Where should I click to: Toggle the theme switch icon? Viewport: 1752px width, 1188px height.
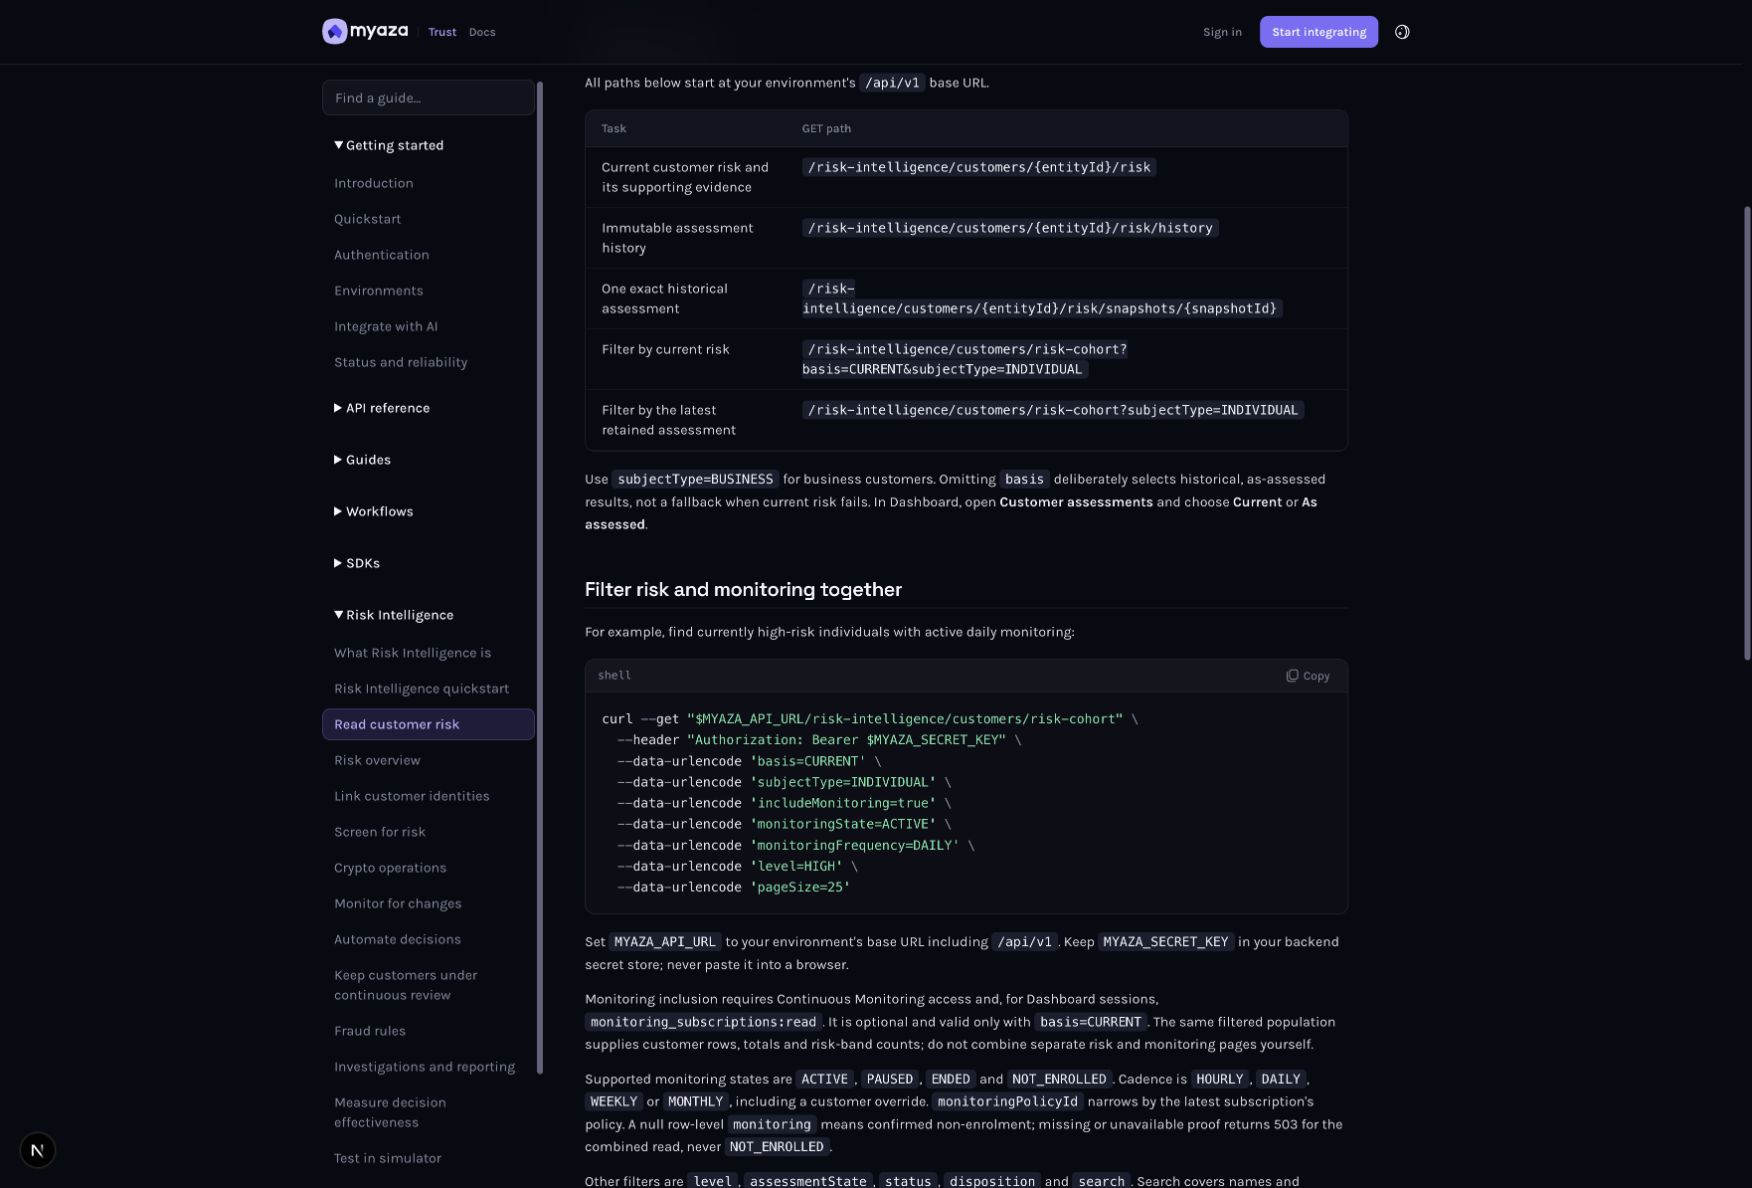(x=1402, y=32)
